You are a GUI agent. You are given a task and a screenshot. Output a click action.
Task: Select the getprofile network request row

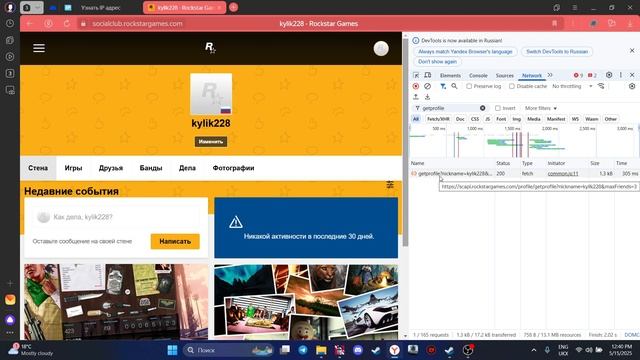[x=524, y=173]
